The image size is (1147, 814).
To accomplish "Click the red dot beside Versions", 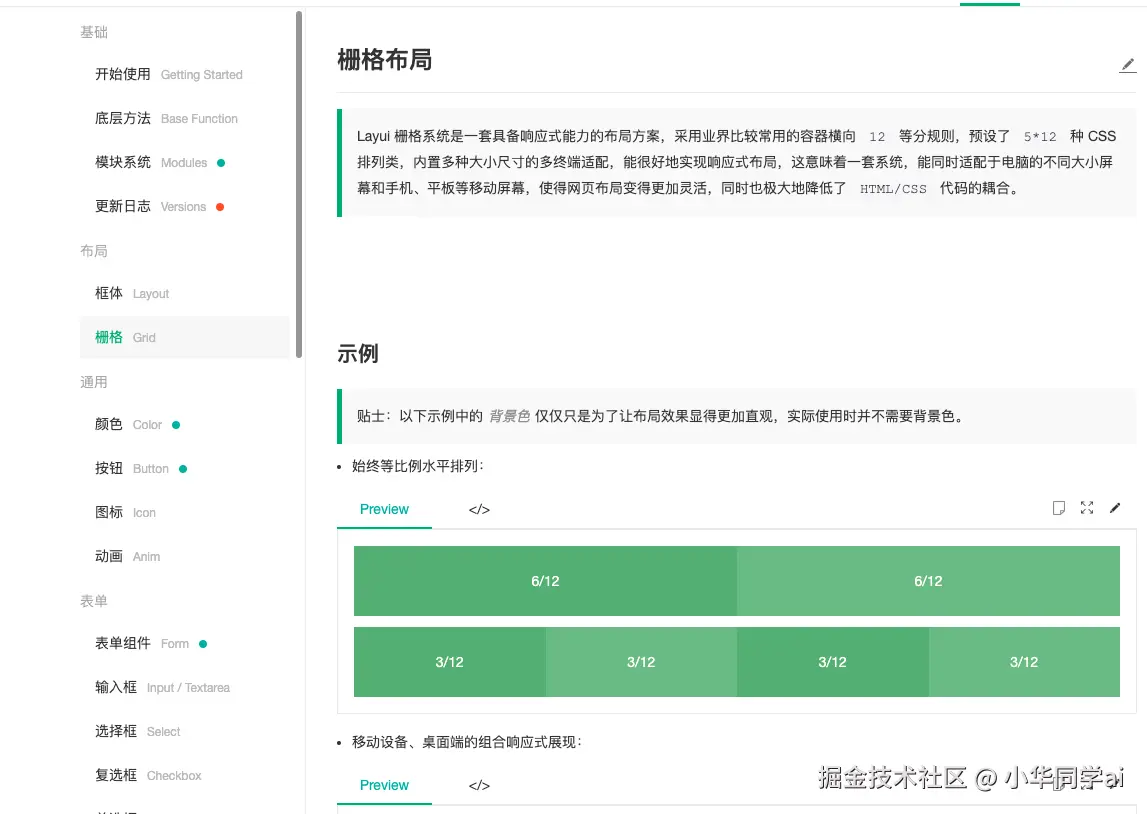I will [x=219, y=207].
